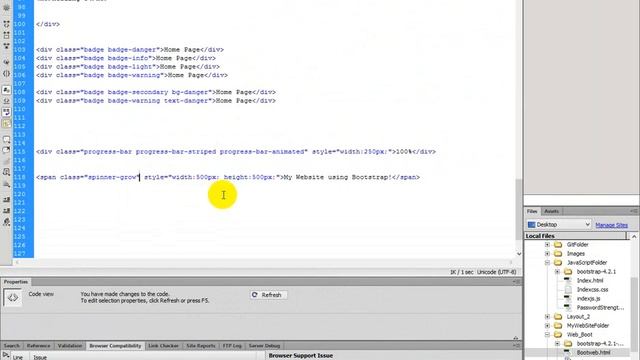Open the Reference tab
Viewport: 640px width, 360px height.
tap(38, 346)
